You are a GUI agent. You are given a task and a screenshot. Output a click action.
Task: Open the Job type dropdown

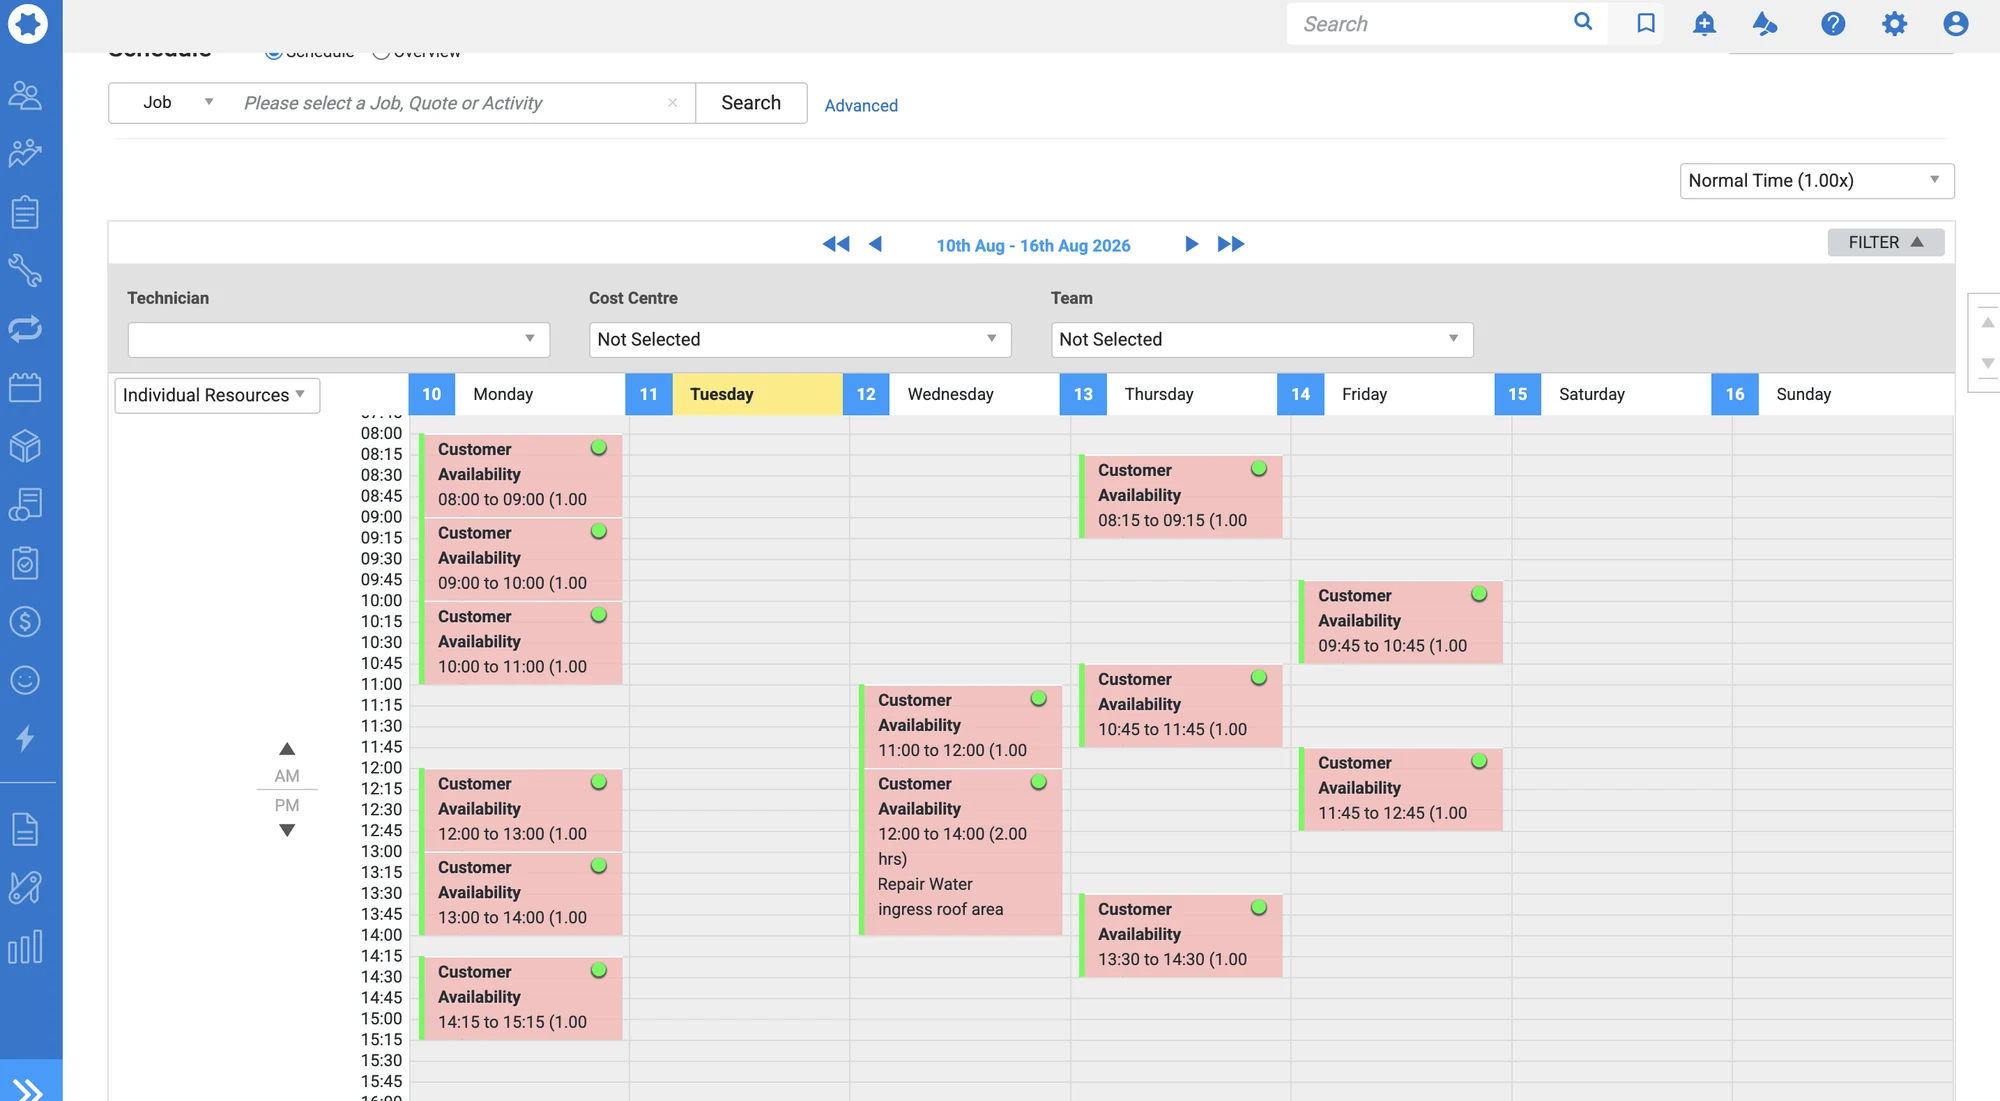176,102
